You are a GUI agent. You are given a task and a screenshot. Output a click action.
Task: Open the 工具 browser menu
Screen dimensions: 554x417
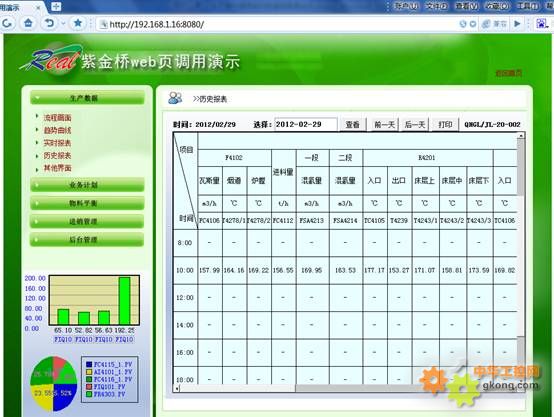coord(528,6)
